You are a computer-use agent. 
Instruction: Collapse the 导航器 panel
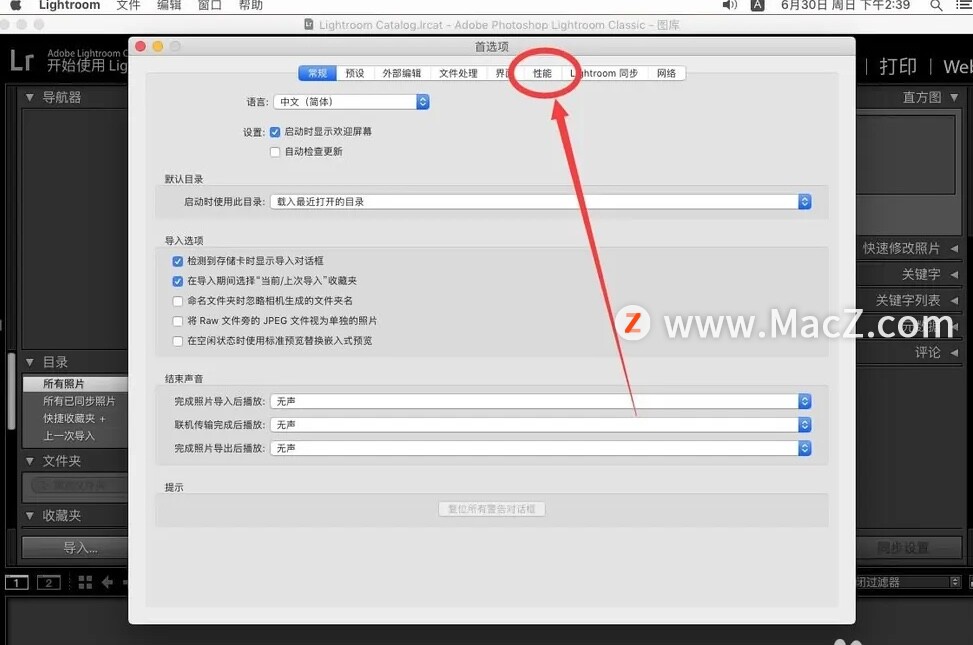[x=29, y=97]
